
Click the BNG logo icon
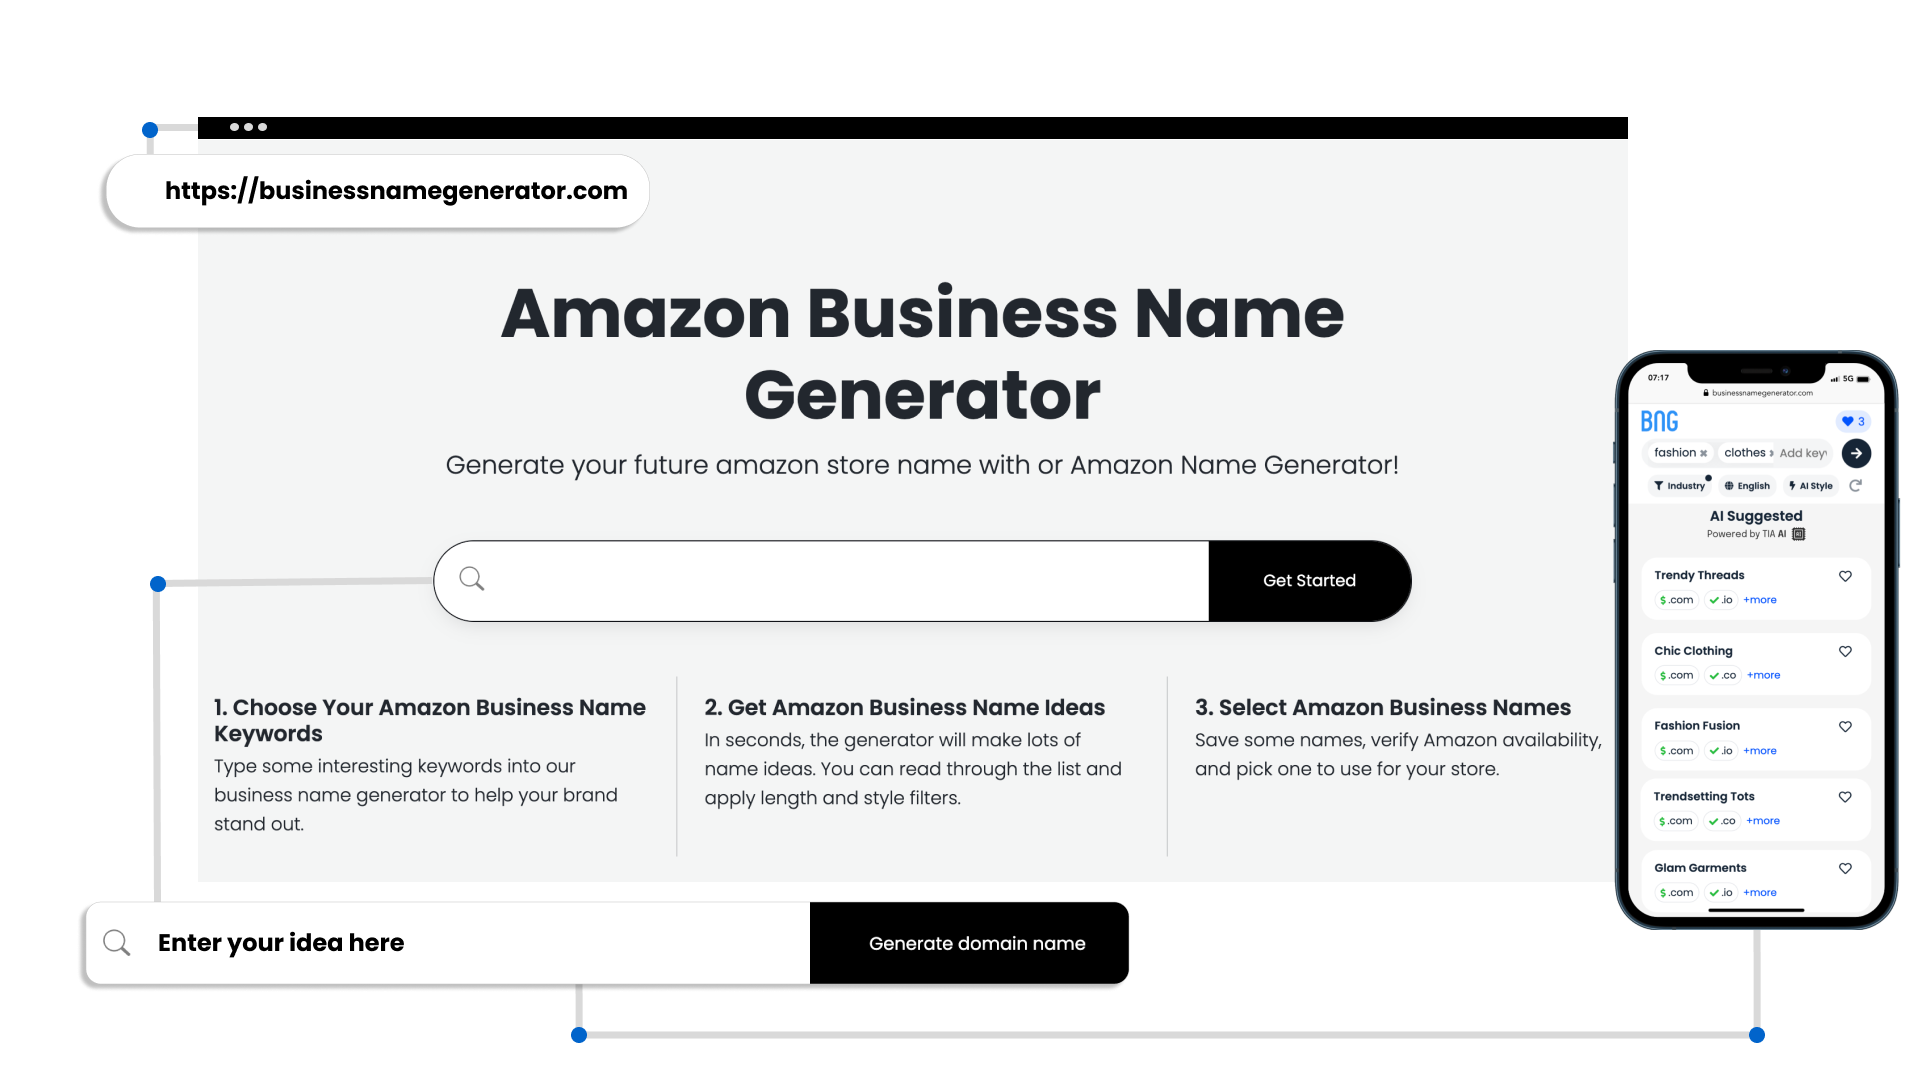click(1662, 419)
